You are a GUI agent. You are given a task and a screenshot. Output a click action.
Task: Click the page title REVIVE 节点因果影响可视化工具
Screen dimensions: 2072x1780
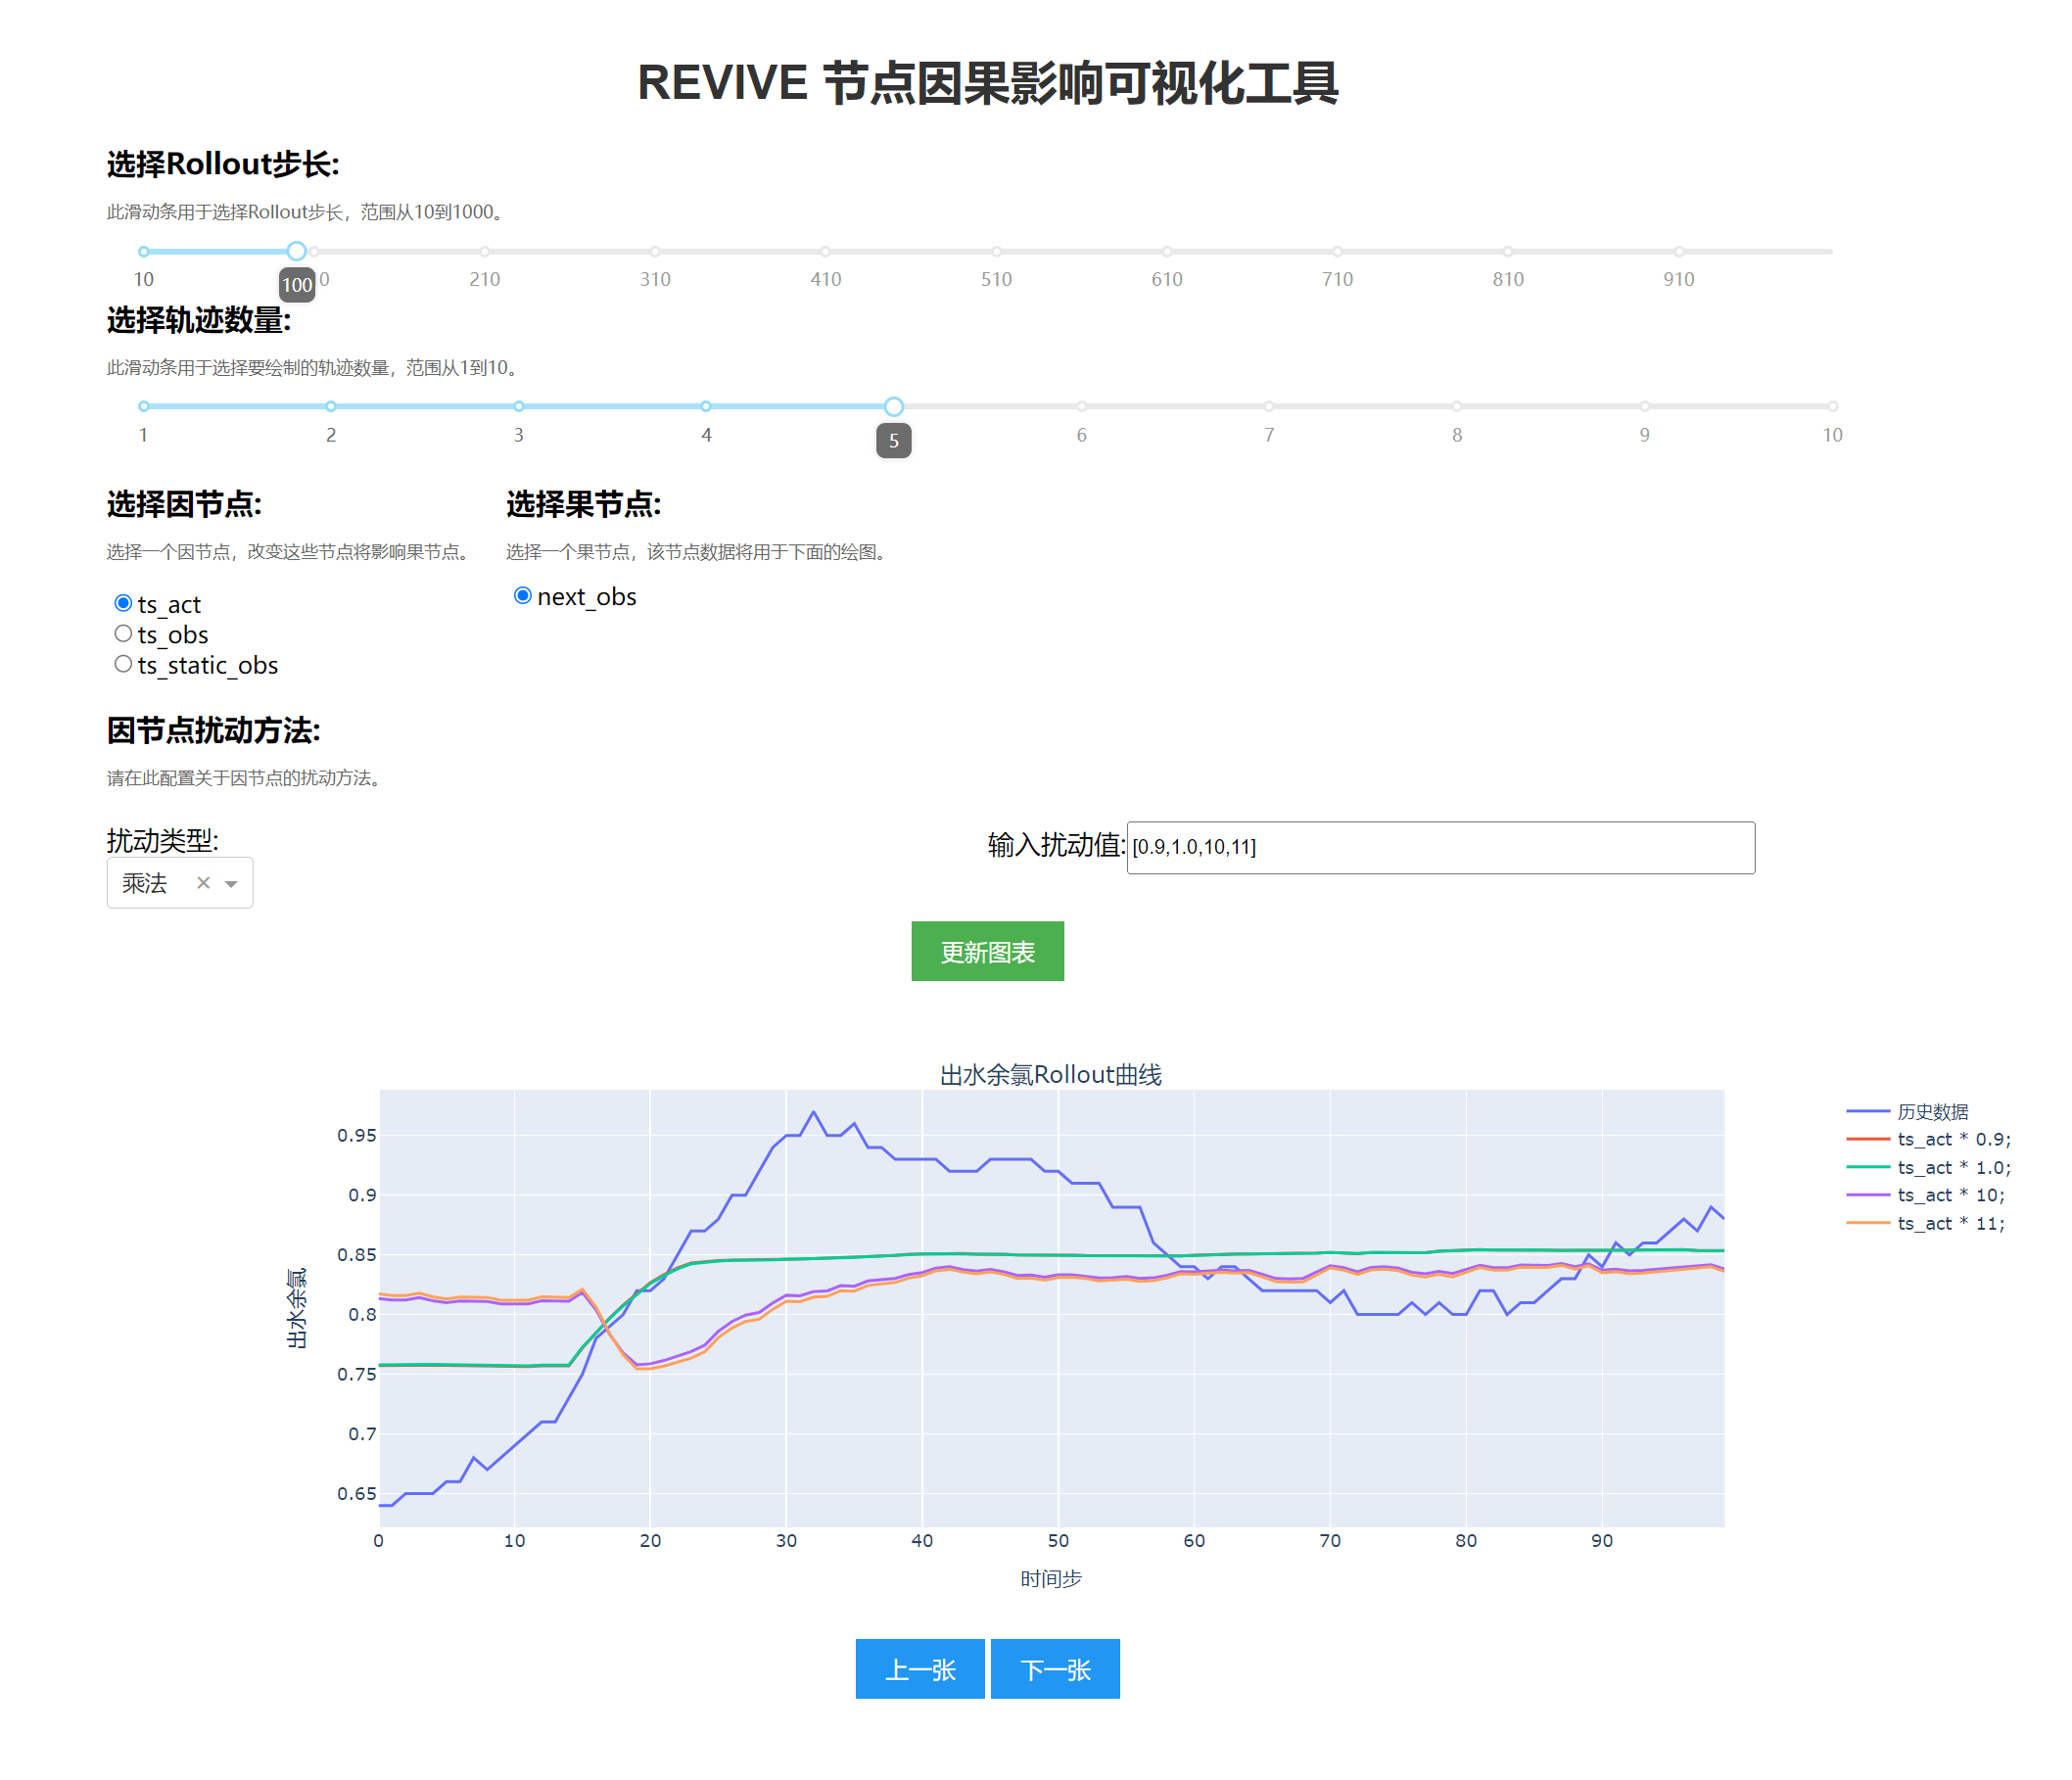pos(987,83)
